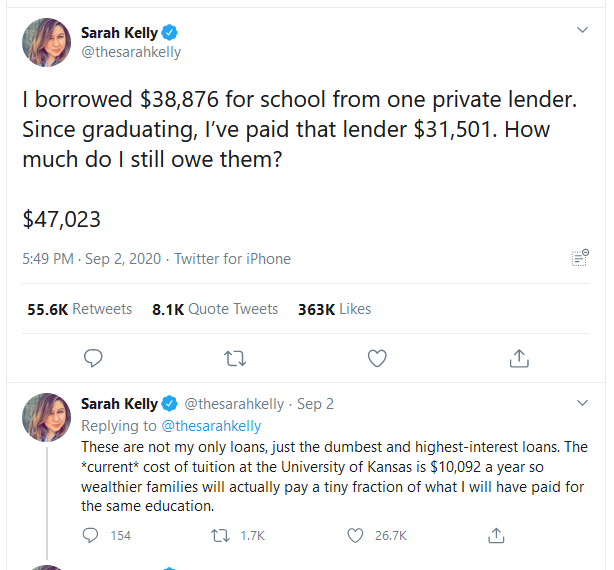Open the 8.1K Quote Tweets list
614x570 pixels.
click(215, 309)
